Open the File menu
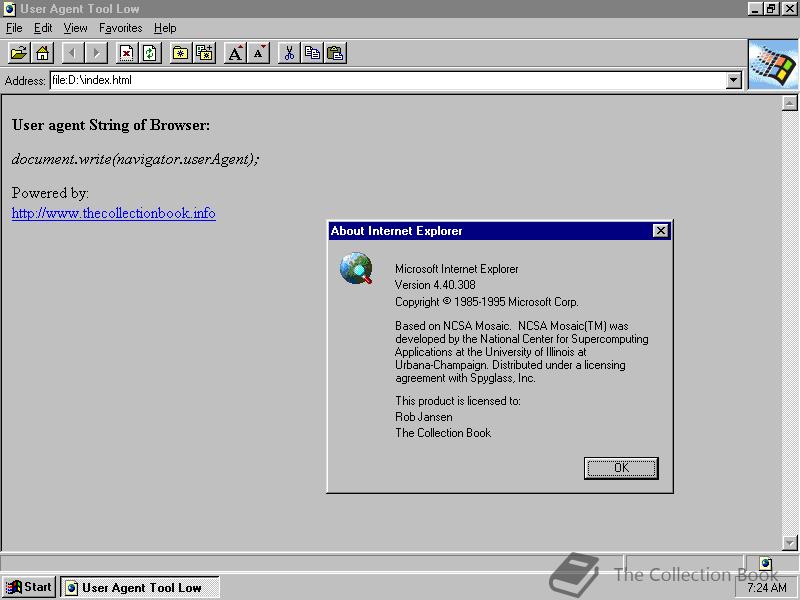Viewport: 800px width, 600px height. point(14,28)
